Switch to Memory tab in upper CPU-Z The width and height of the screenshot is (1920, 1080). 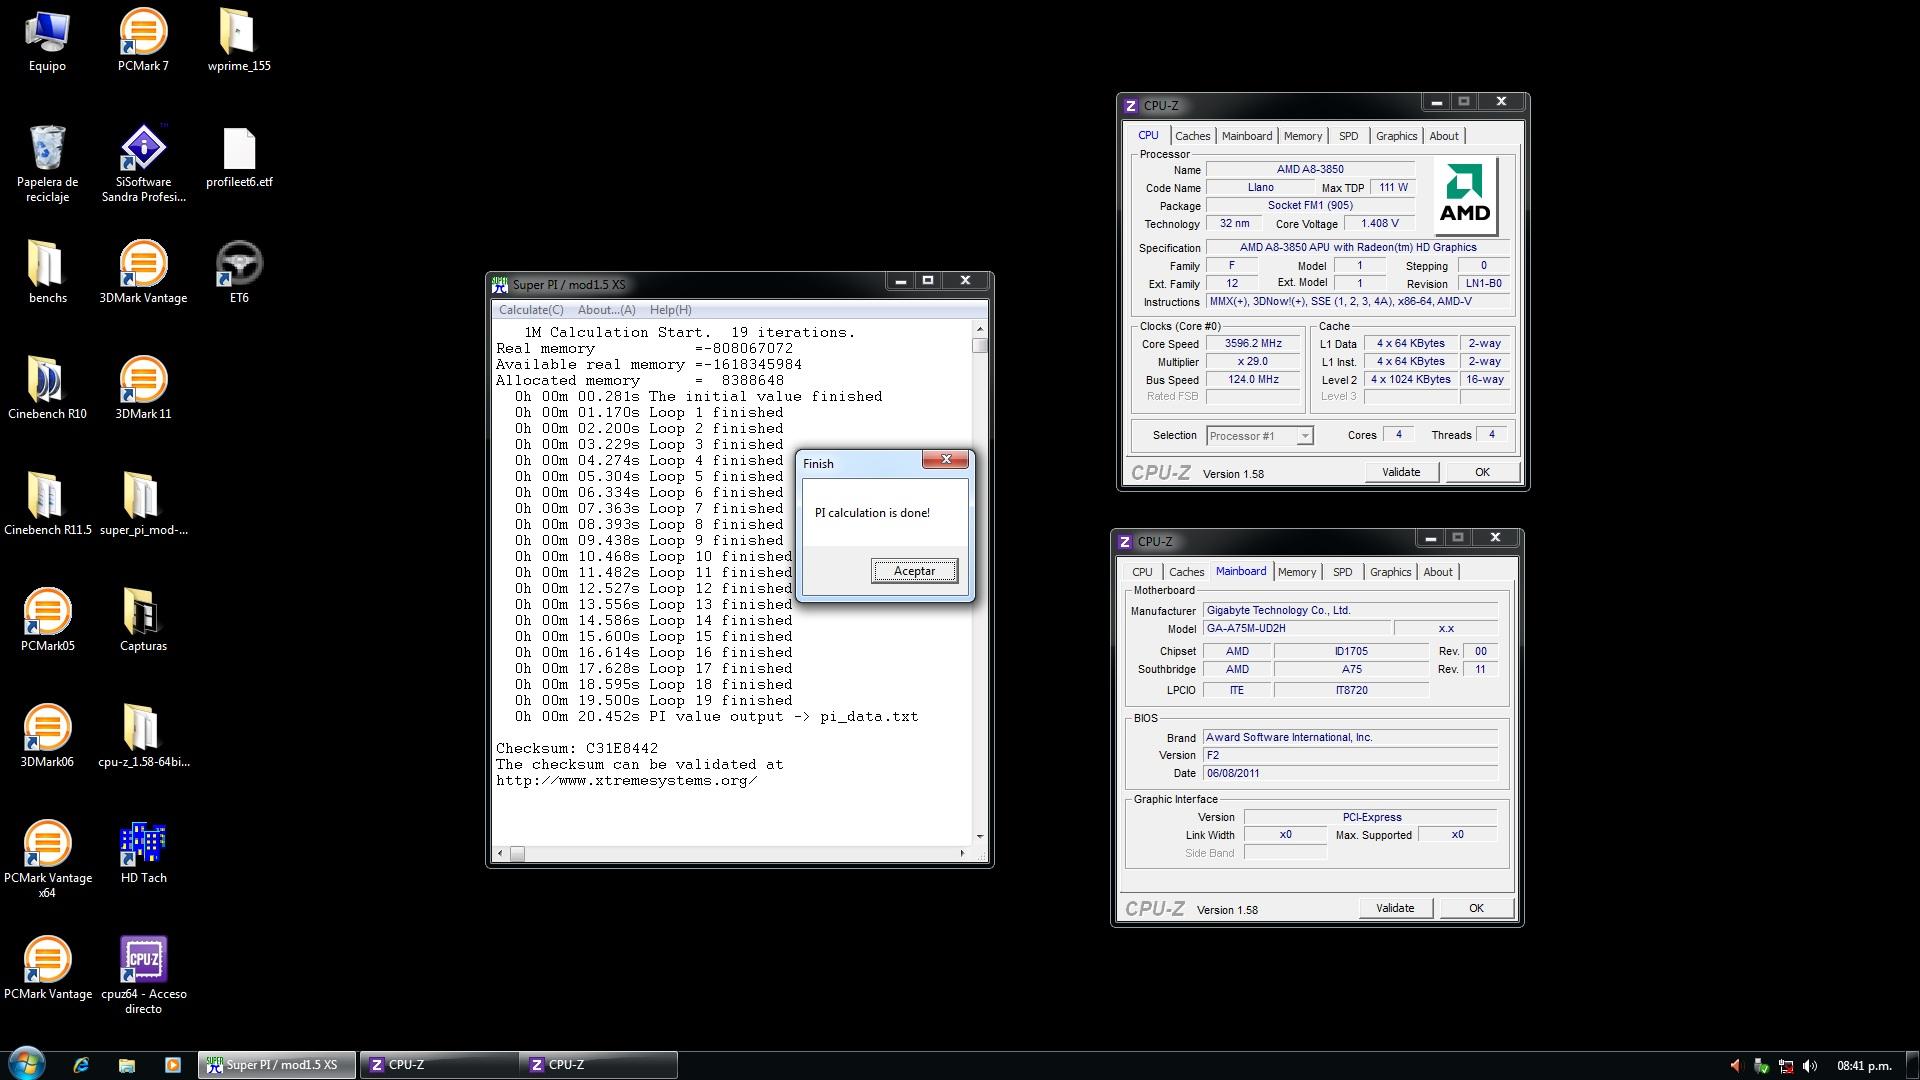[1303, 136]
